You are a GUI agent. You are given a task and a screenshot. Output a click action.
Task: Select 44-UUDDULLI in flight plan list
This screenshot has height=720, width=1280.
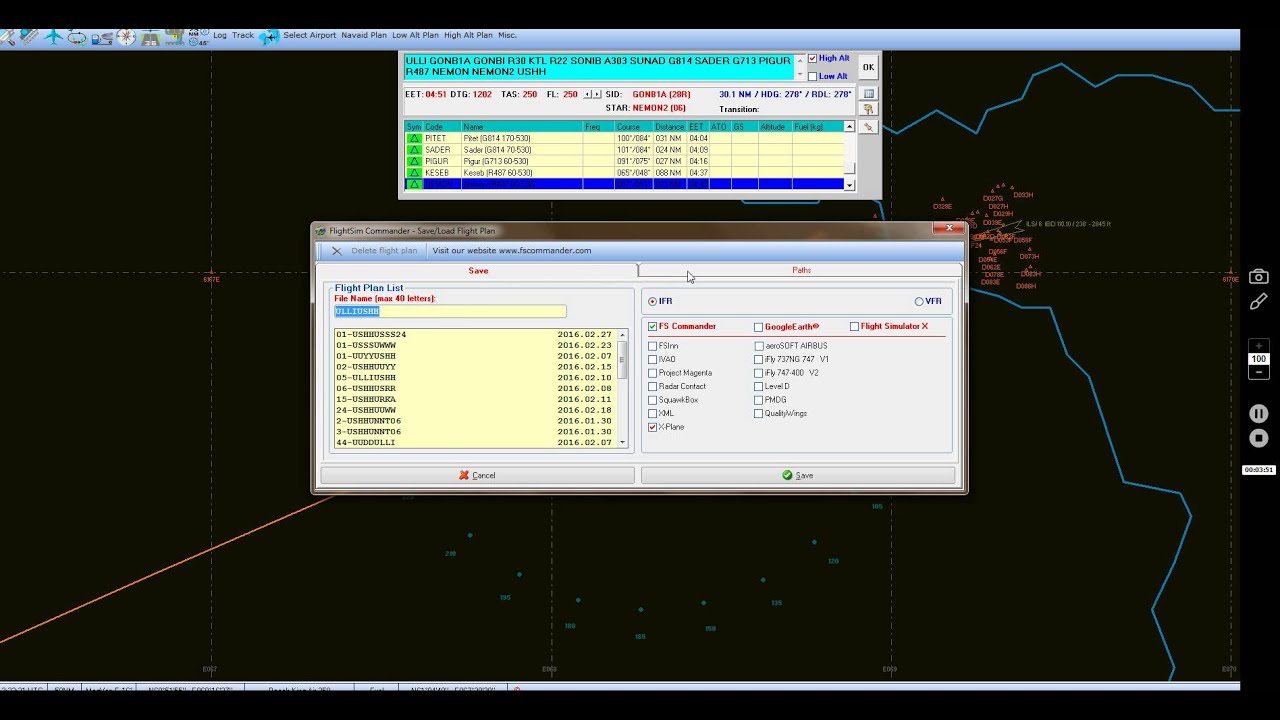[x=475, y=442]
